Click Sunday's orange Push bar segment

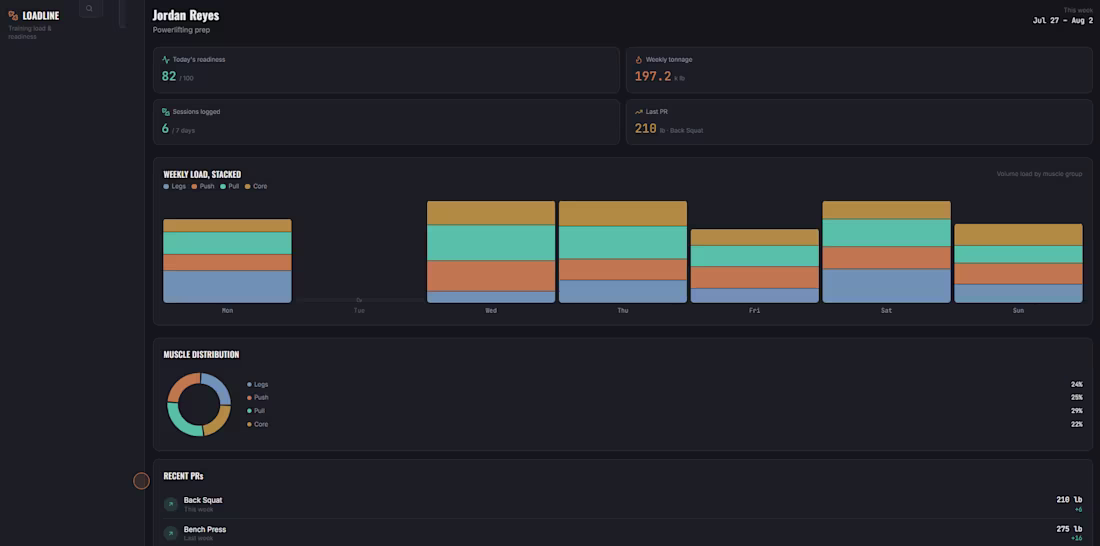click(x=1019, y=274)
